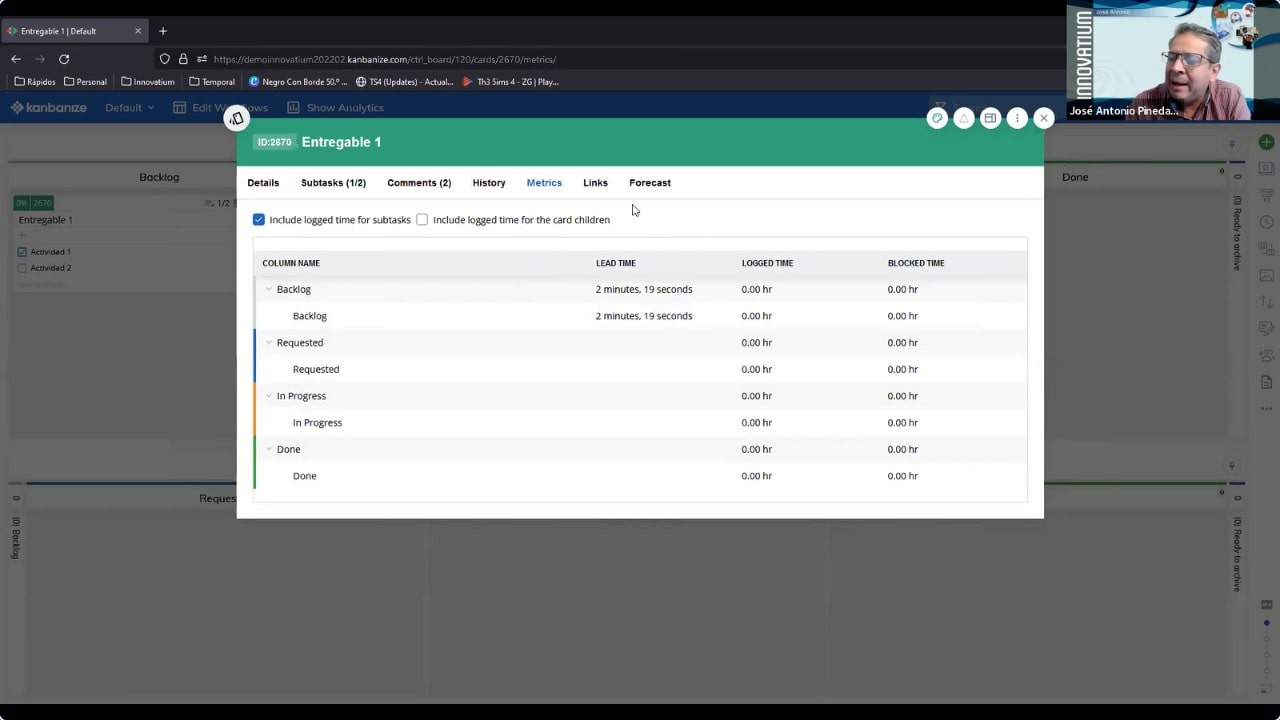Open the Subtasks (1/2) tab
Screen dimensions: 1280x720
tap(333, 183)
